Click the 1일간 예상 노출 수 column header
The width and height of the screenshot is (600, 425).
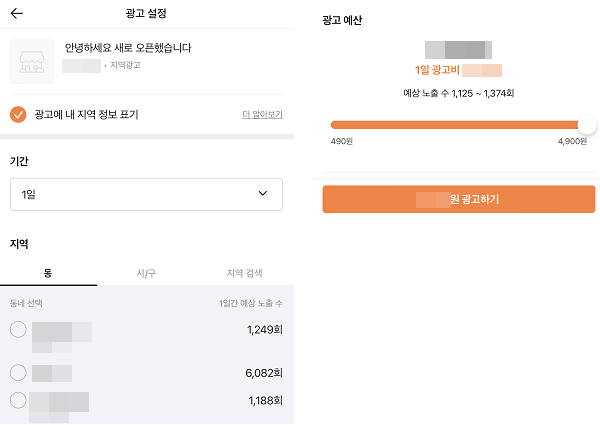click(251, 303)
